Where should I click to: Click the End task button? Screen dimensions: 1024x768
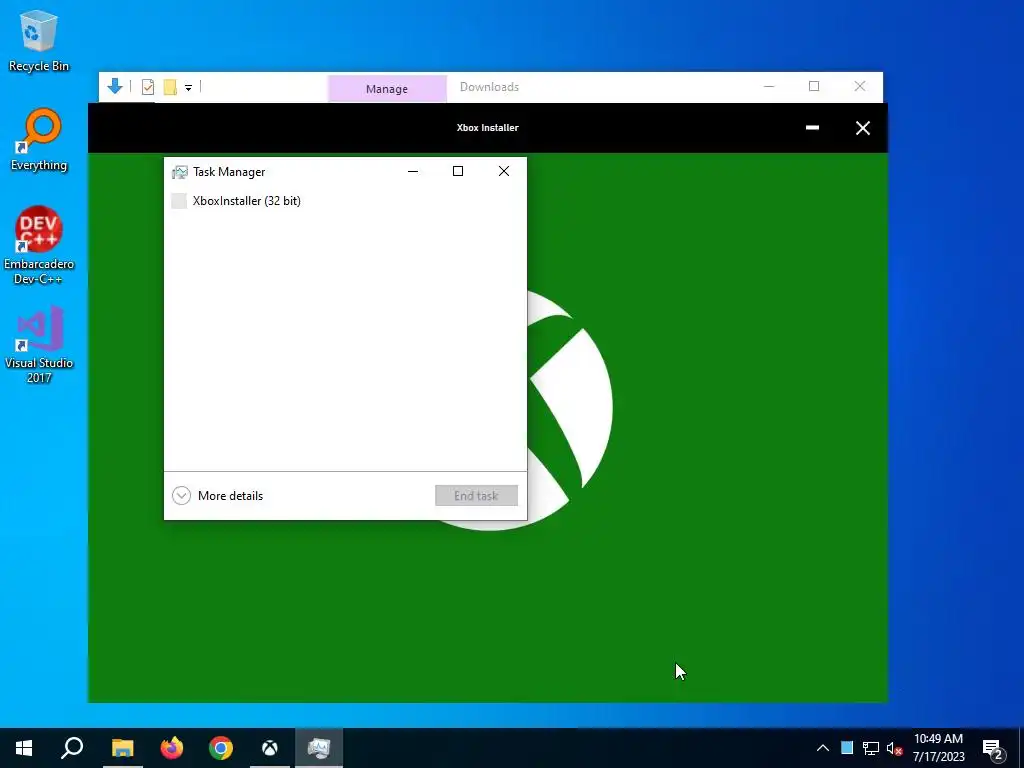coord(476,496)
